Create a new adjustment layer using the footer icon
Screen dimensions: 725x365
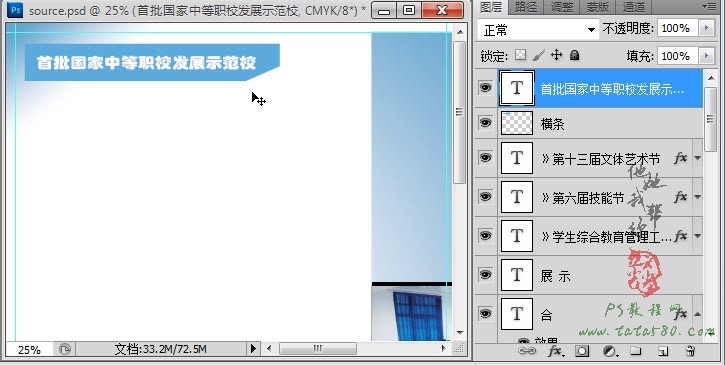(x=610, y=352)
